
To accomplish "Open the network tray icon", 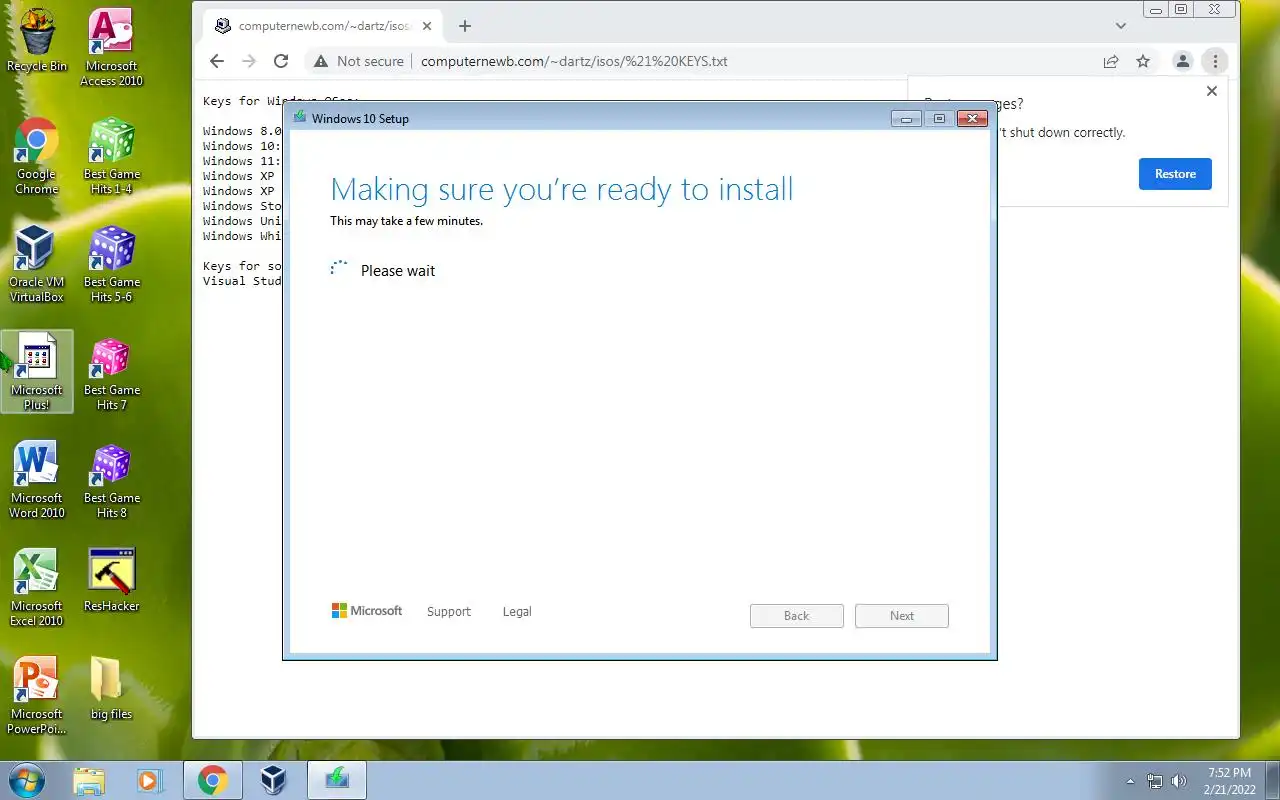I will tap(1155, 781).
